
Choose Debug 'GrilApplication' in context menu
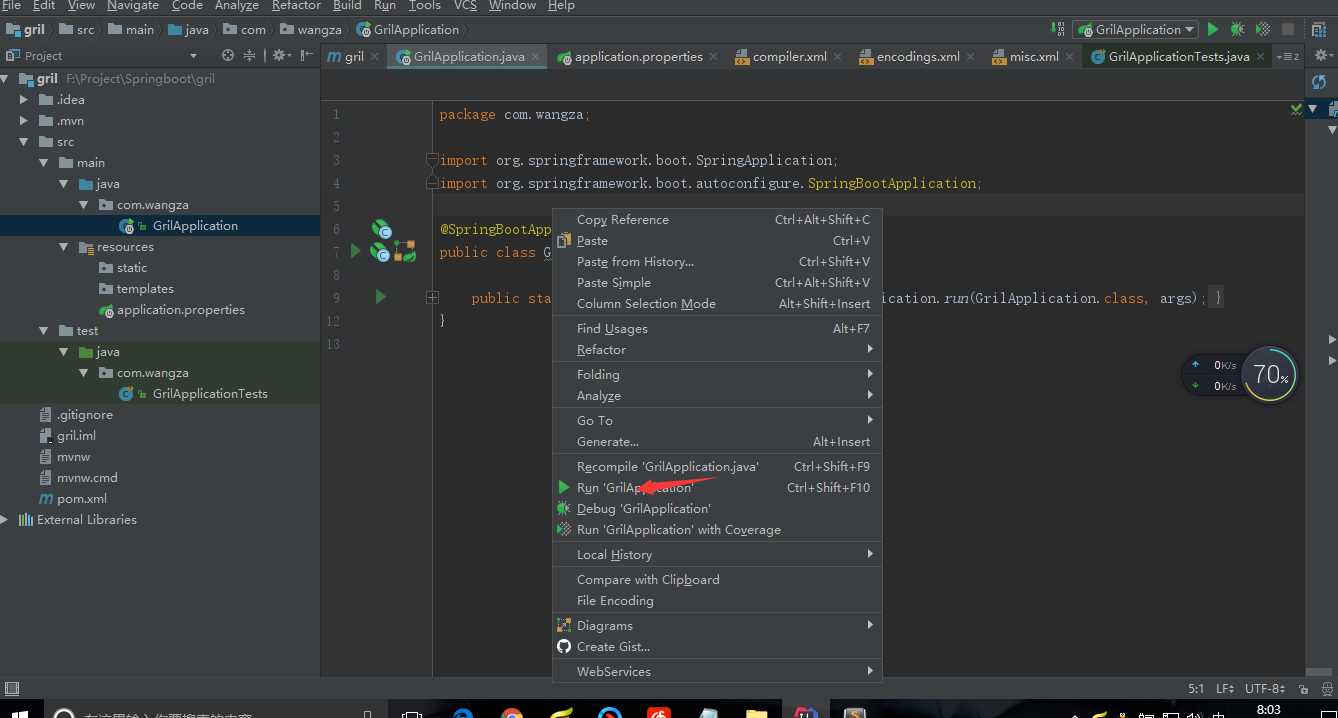pyautogui.click(x=717, y=508)
